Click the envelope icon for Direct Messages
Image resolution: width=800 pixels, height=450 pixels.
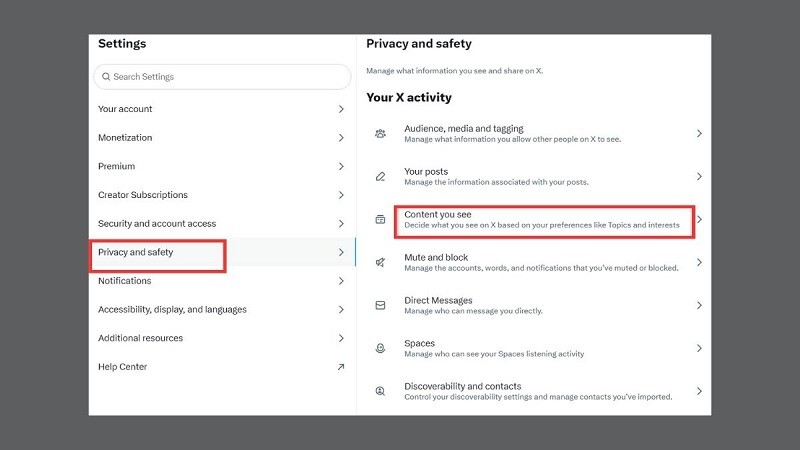(380, 305)
